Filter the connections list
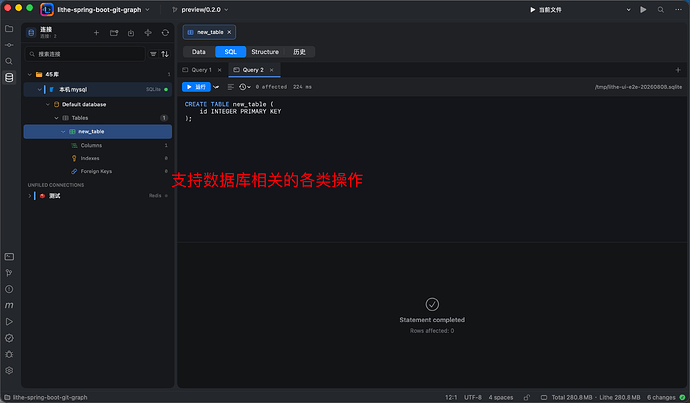Image resolution: width=690 pixels, height=403 pixels. pyautogui.click(x=153, y=54)
